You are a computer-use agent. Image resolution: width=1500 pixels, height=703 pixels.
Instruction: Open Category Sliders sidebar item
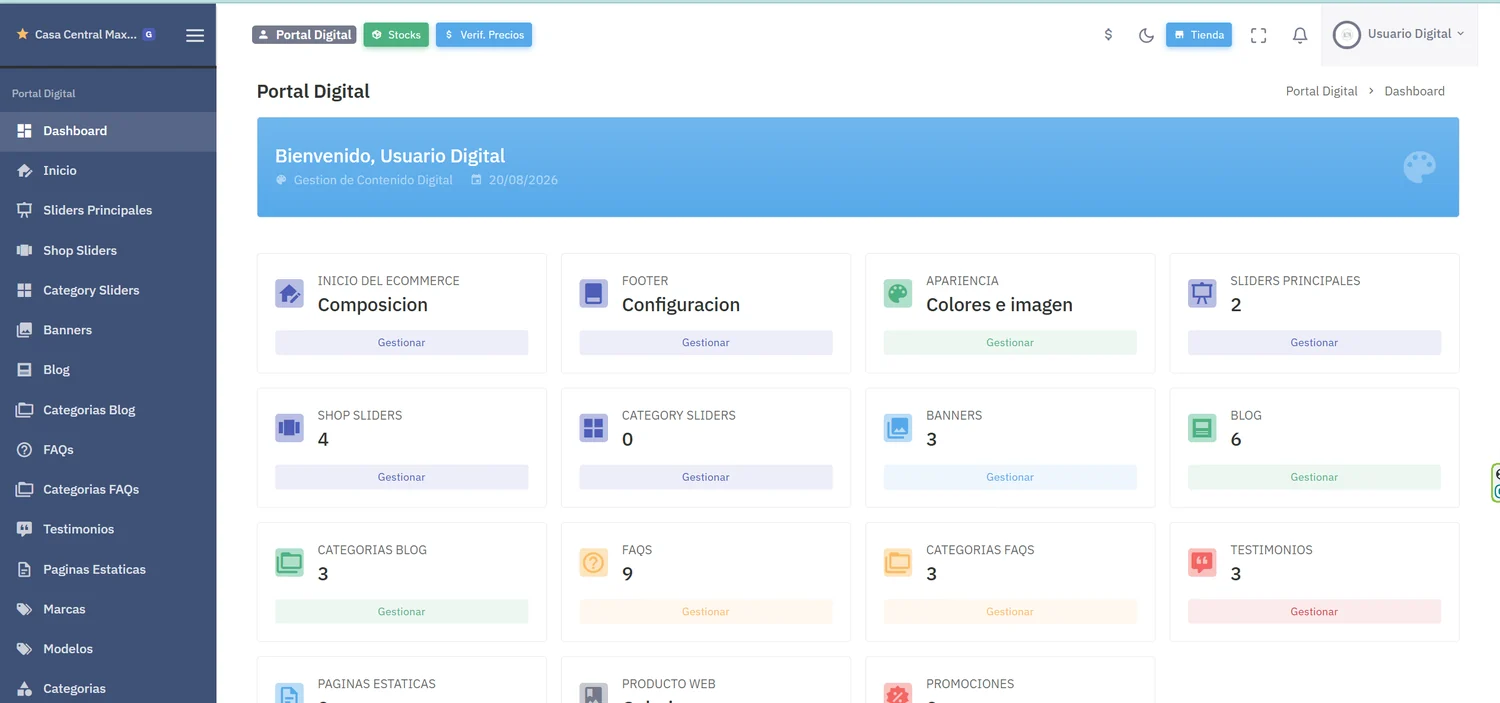[x=108, y=290]
